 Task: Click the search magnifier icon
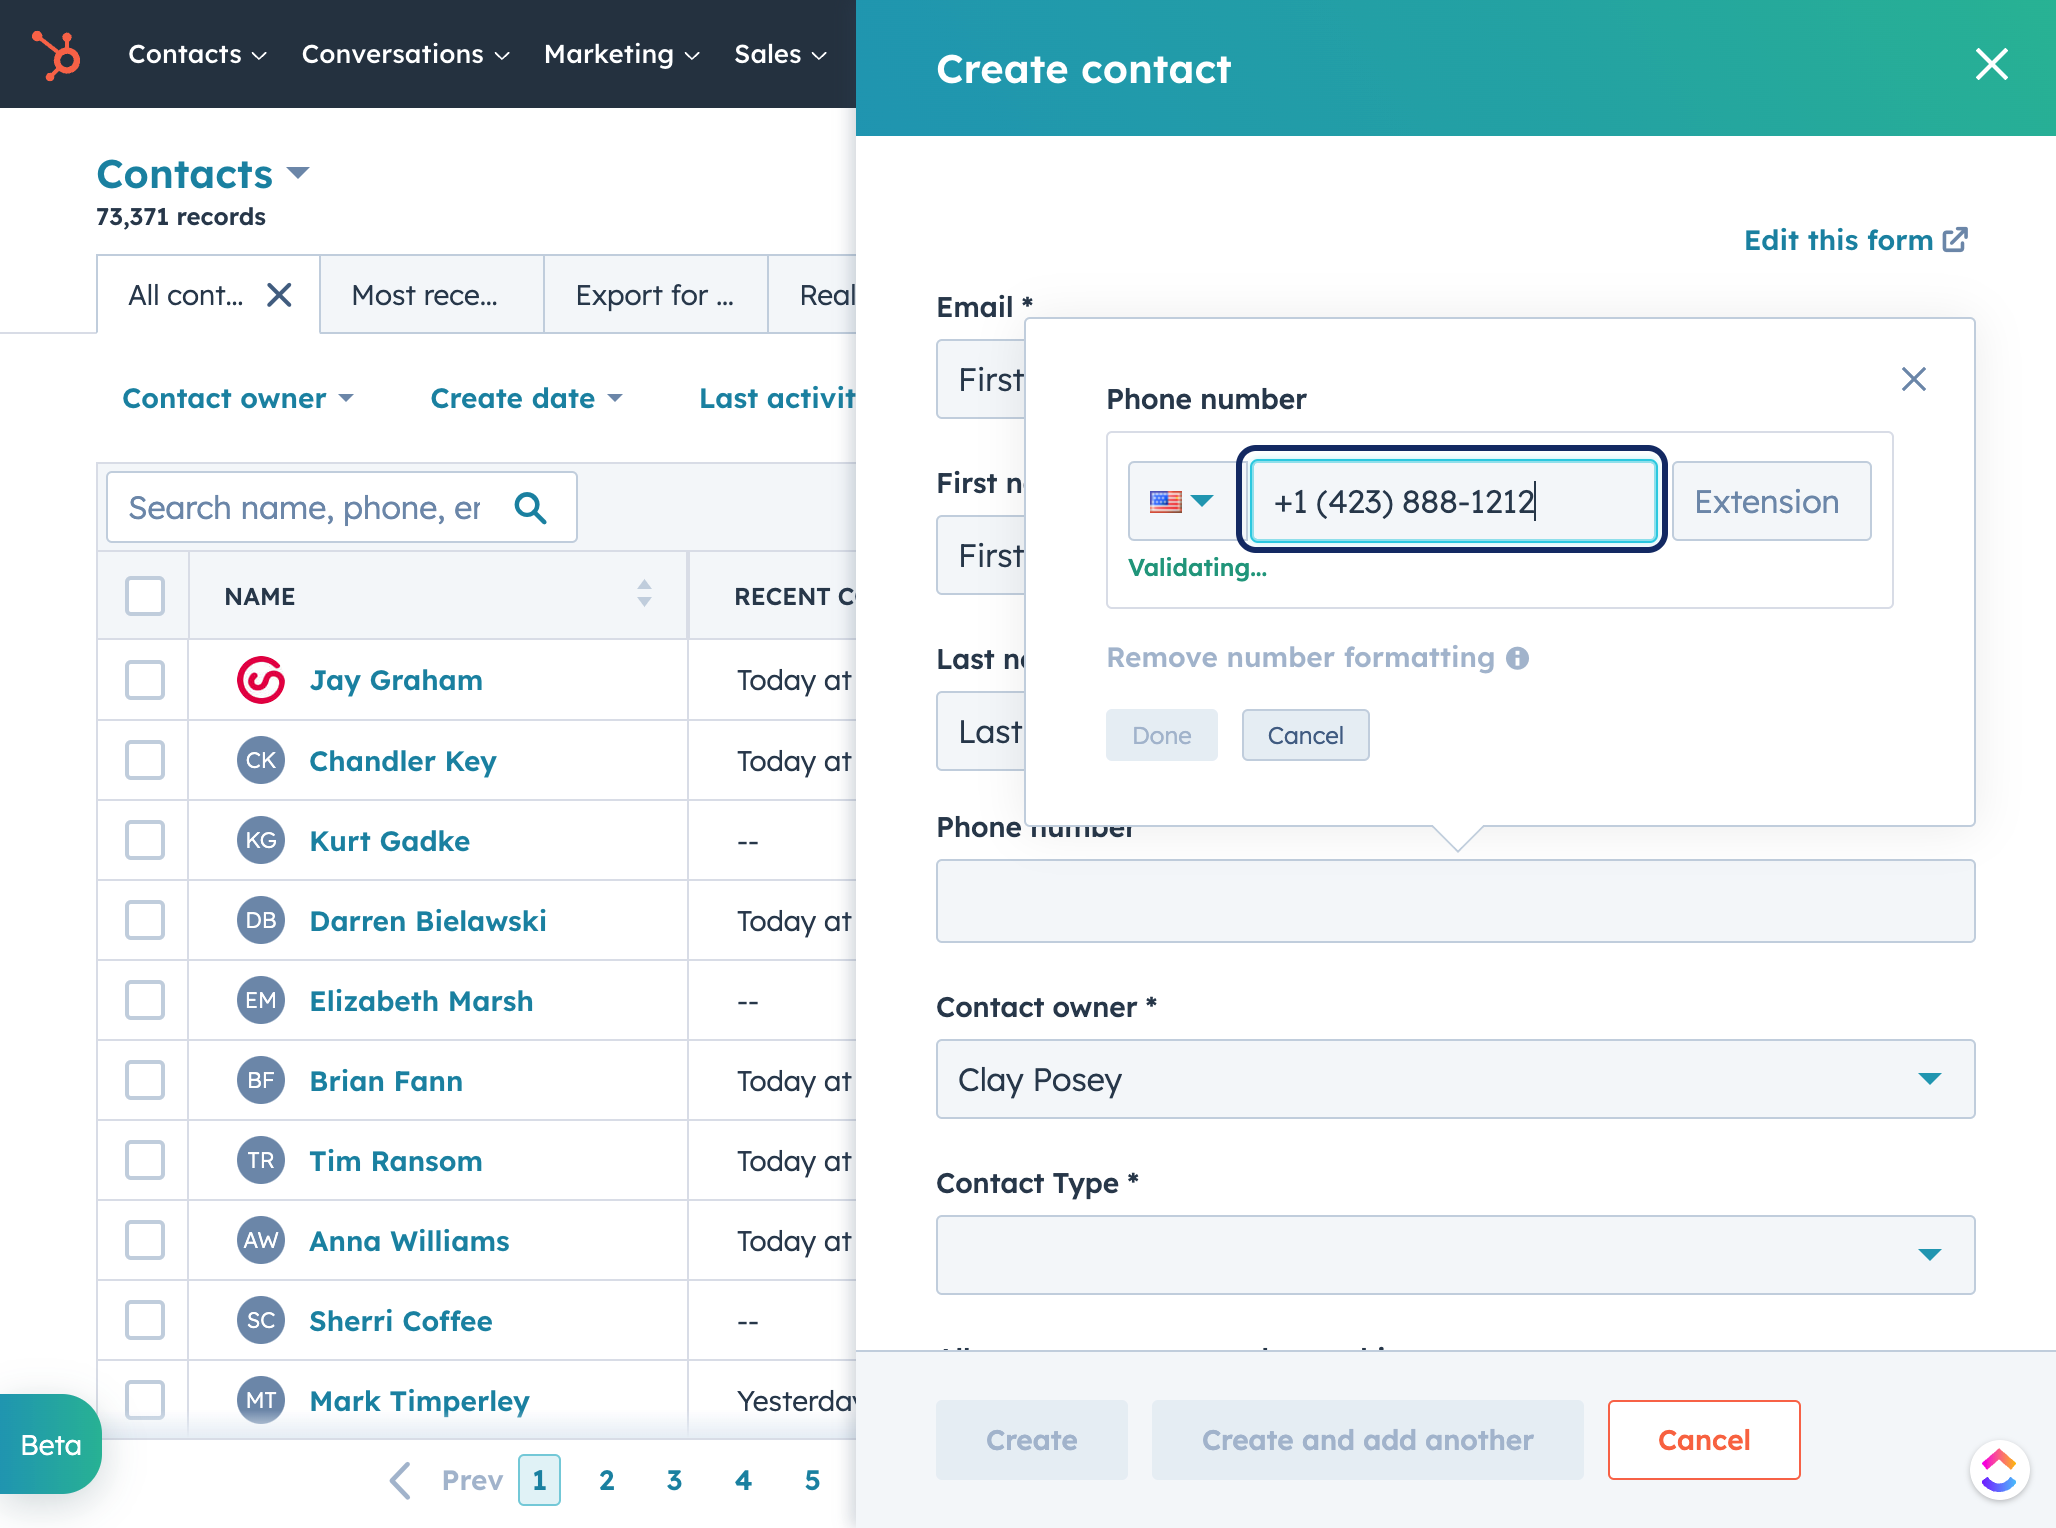tap(530, 508)
